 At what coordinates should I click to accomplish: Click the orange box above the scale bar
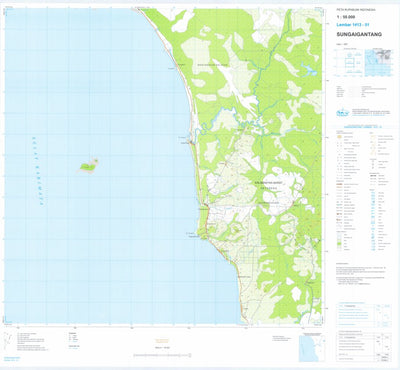163,340
